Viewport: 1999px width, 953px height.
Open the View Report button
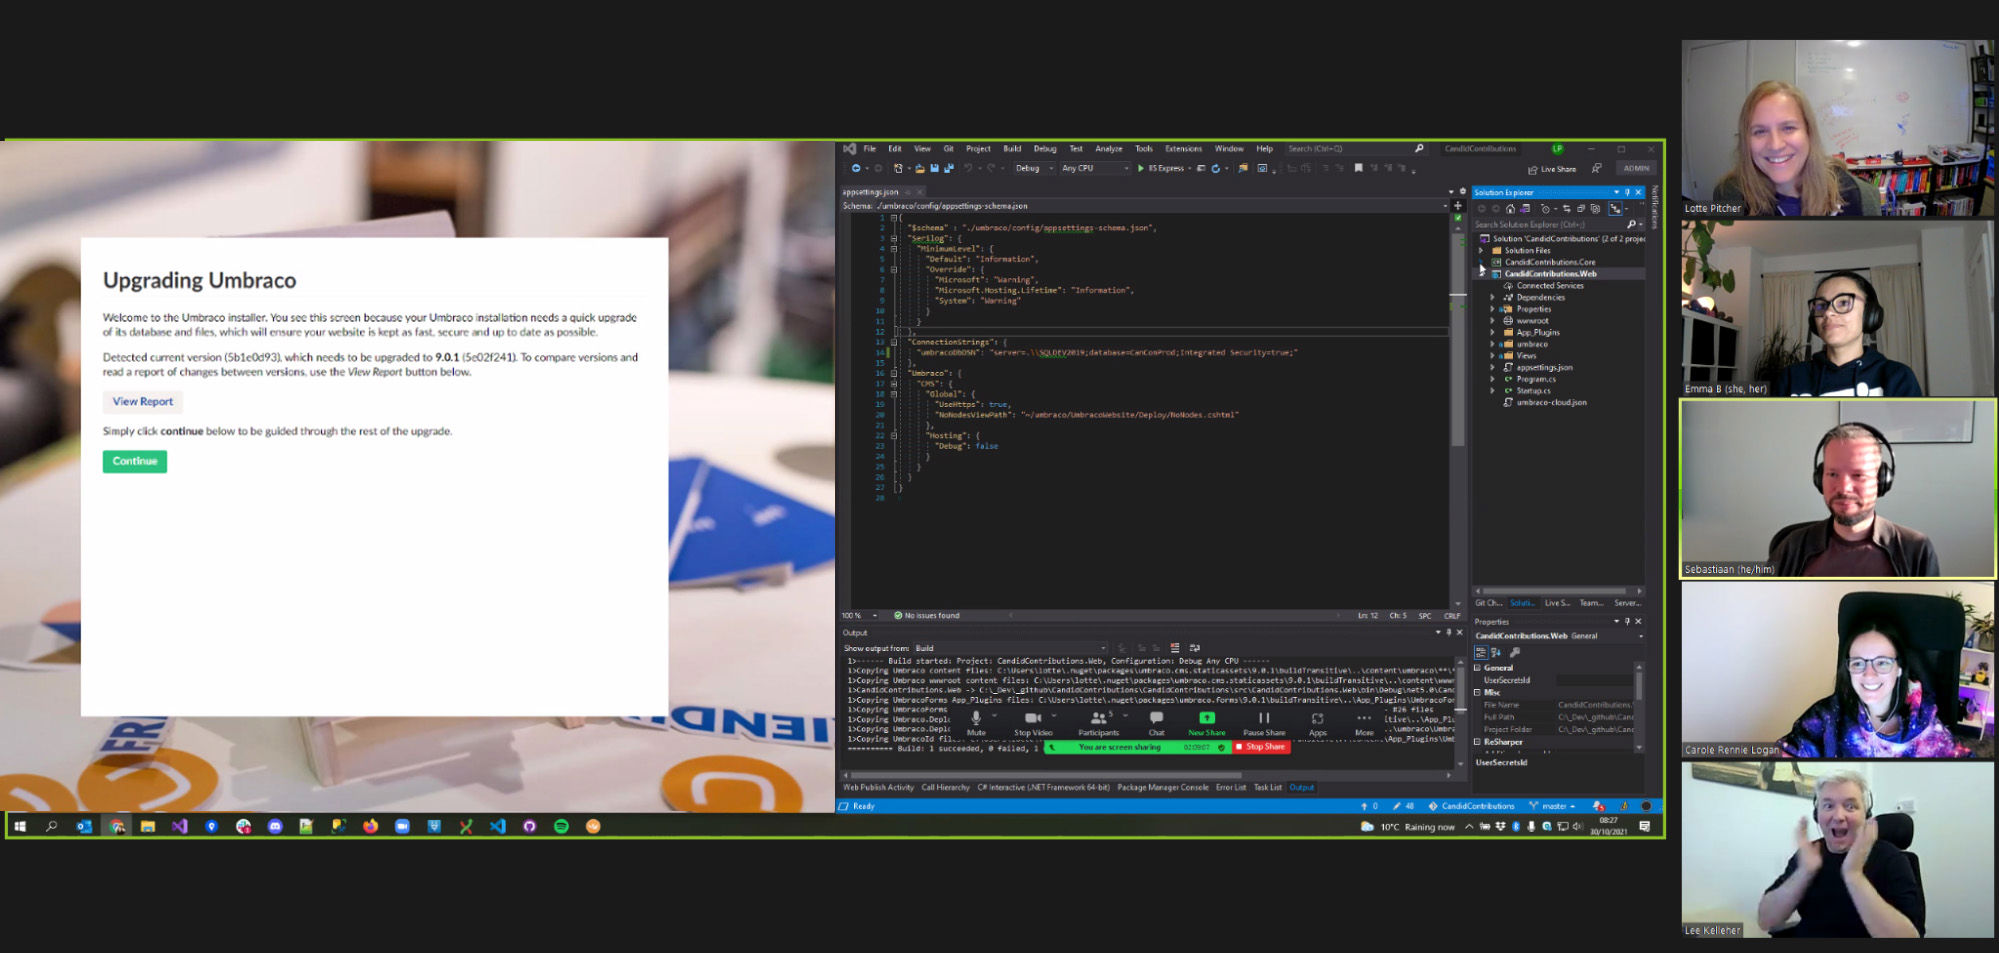point(143,402)
